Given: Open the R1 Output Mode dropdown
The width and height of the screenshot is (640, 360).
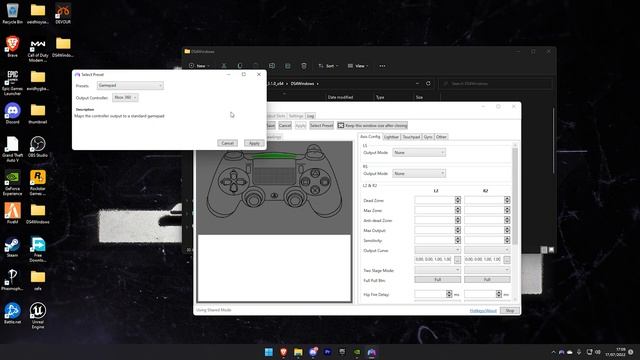Looking at the screenshot, I should pyautogui.click(x=419, y=173).
